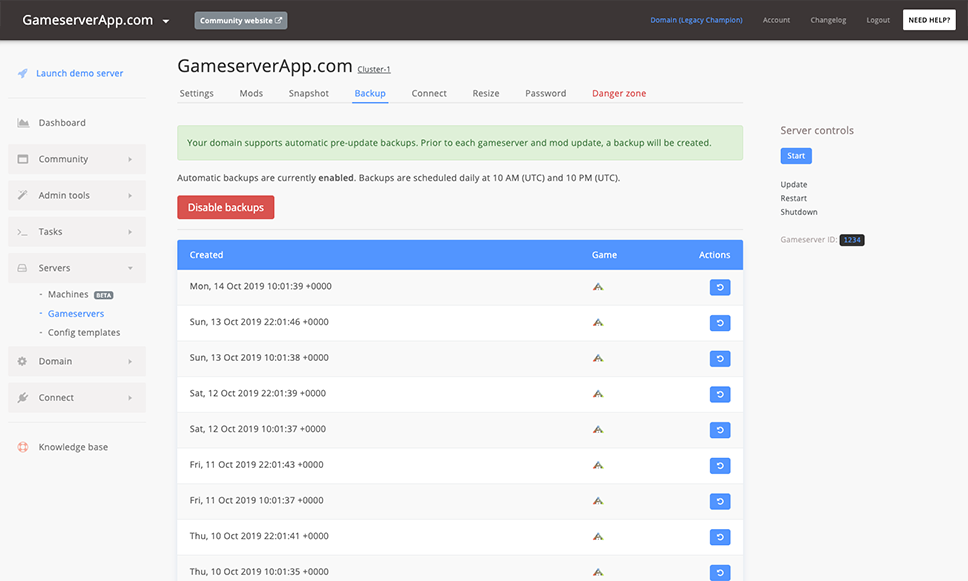The image size is (968, 581).
Task: Click game icon in Mon, 14 Oct 10:01:39 row
Action: click(598, 286)
